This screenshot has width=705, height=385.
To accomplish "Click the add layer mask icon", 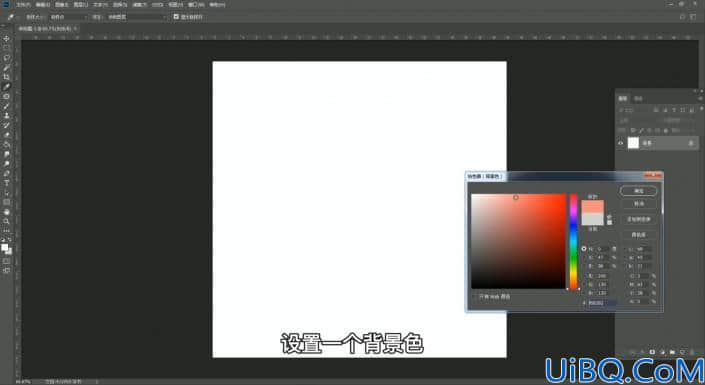I will tap(652, 352).
